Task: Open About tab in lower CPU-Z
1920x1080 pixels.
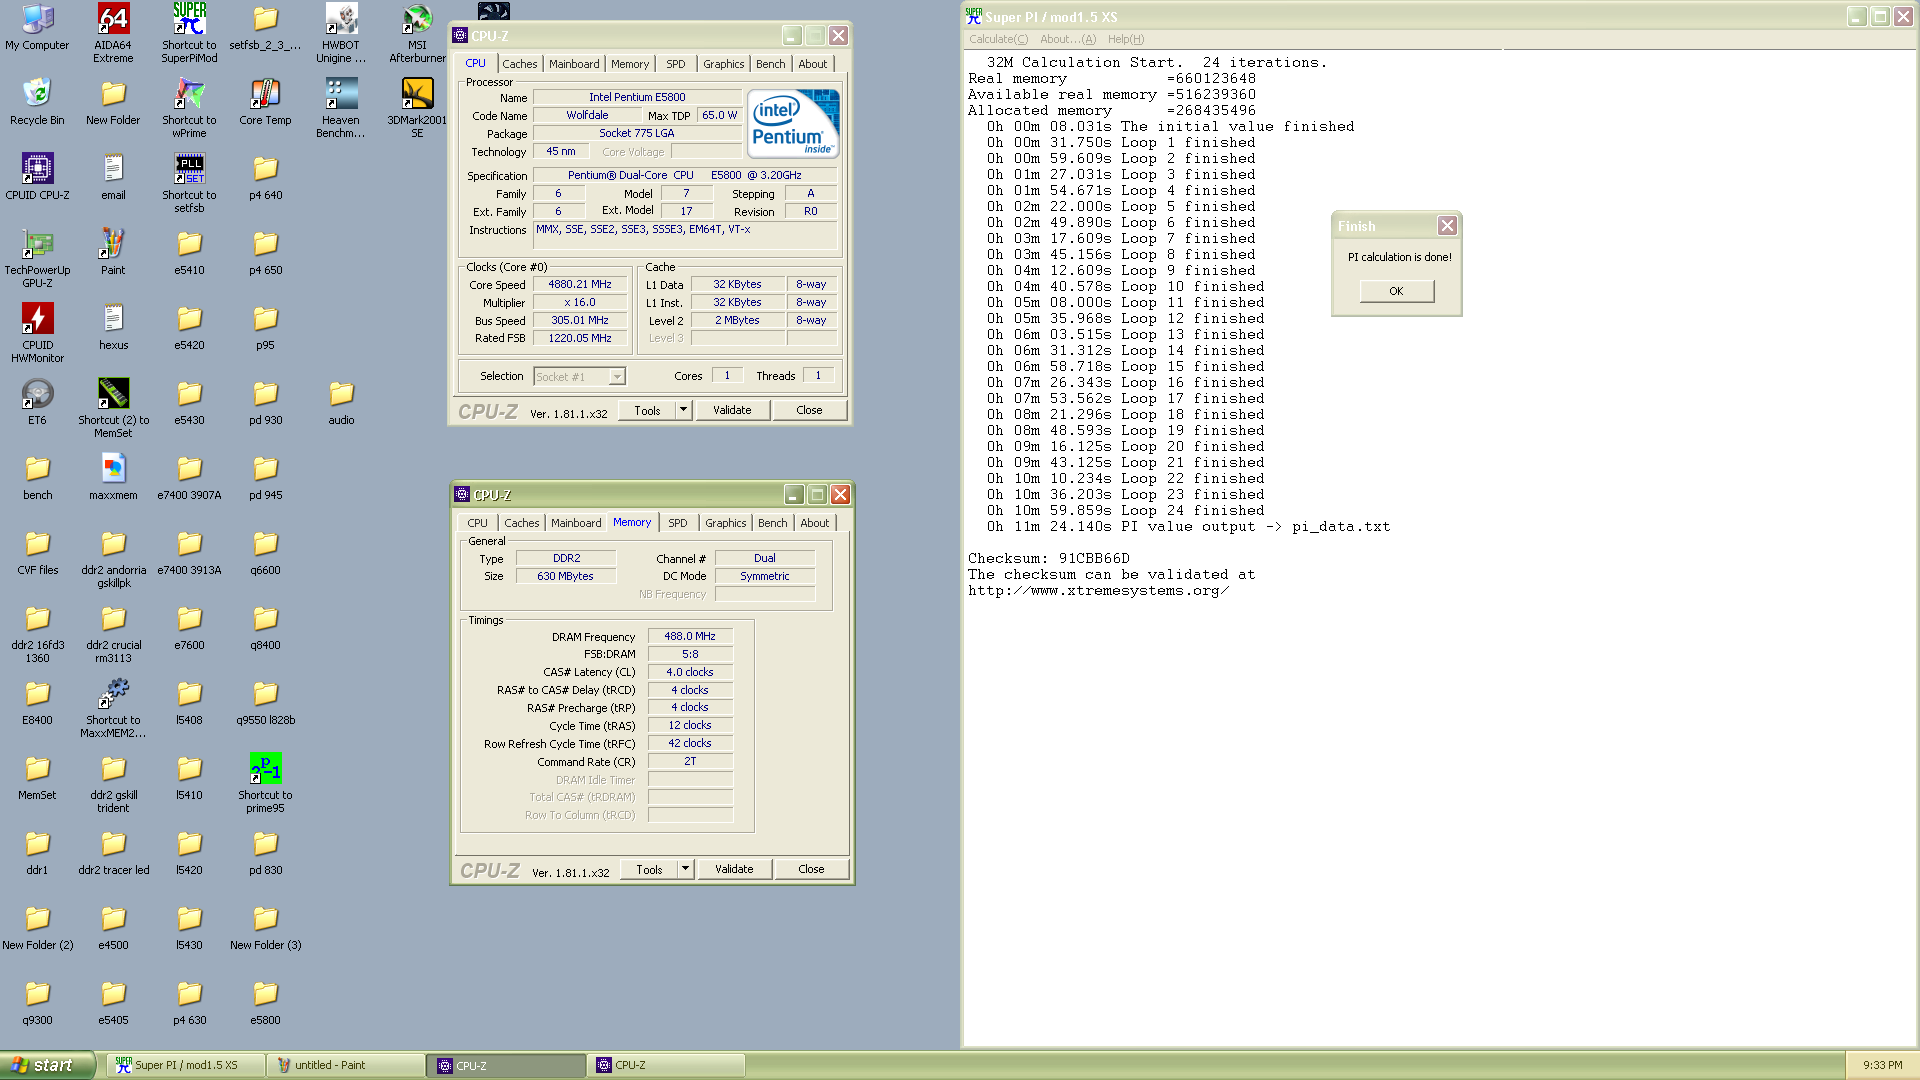Action: 814,523
